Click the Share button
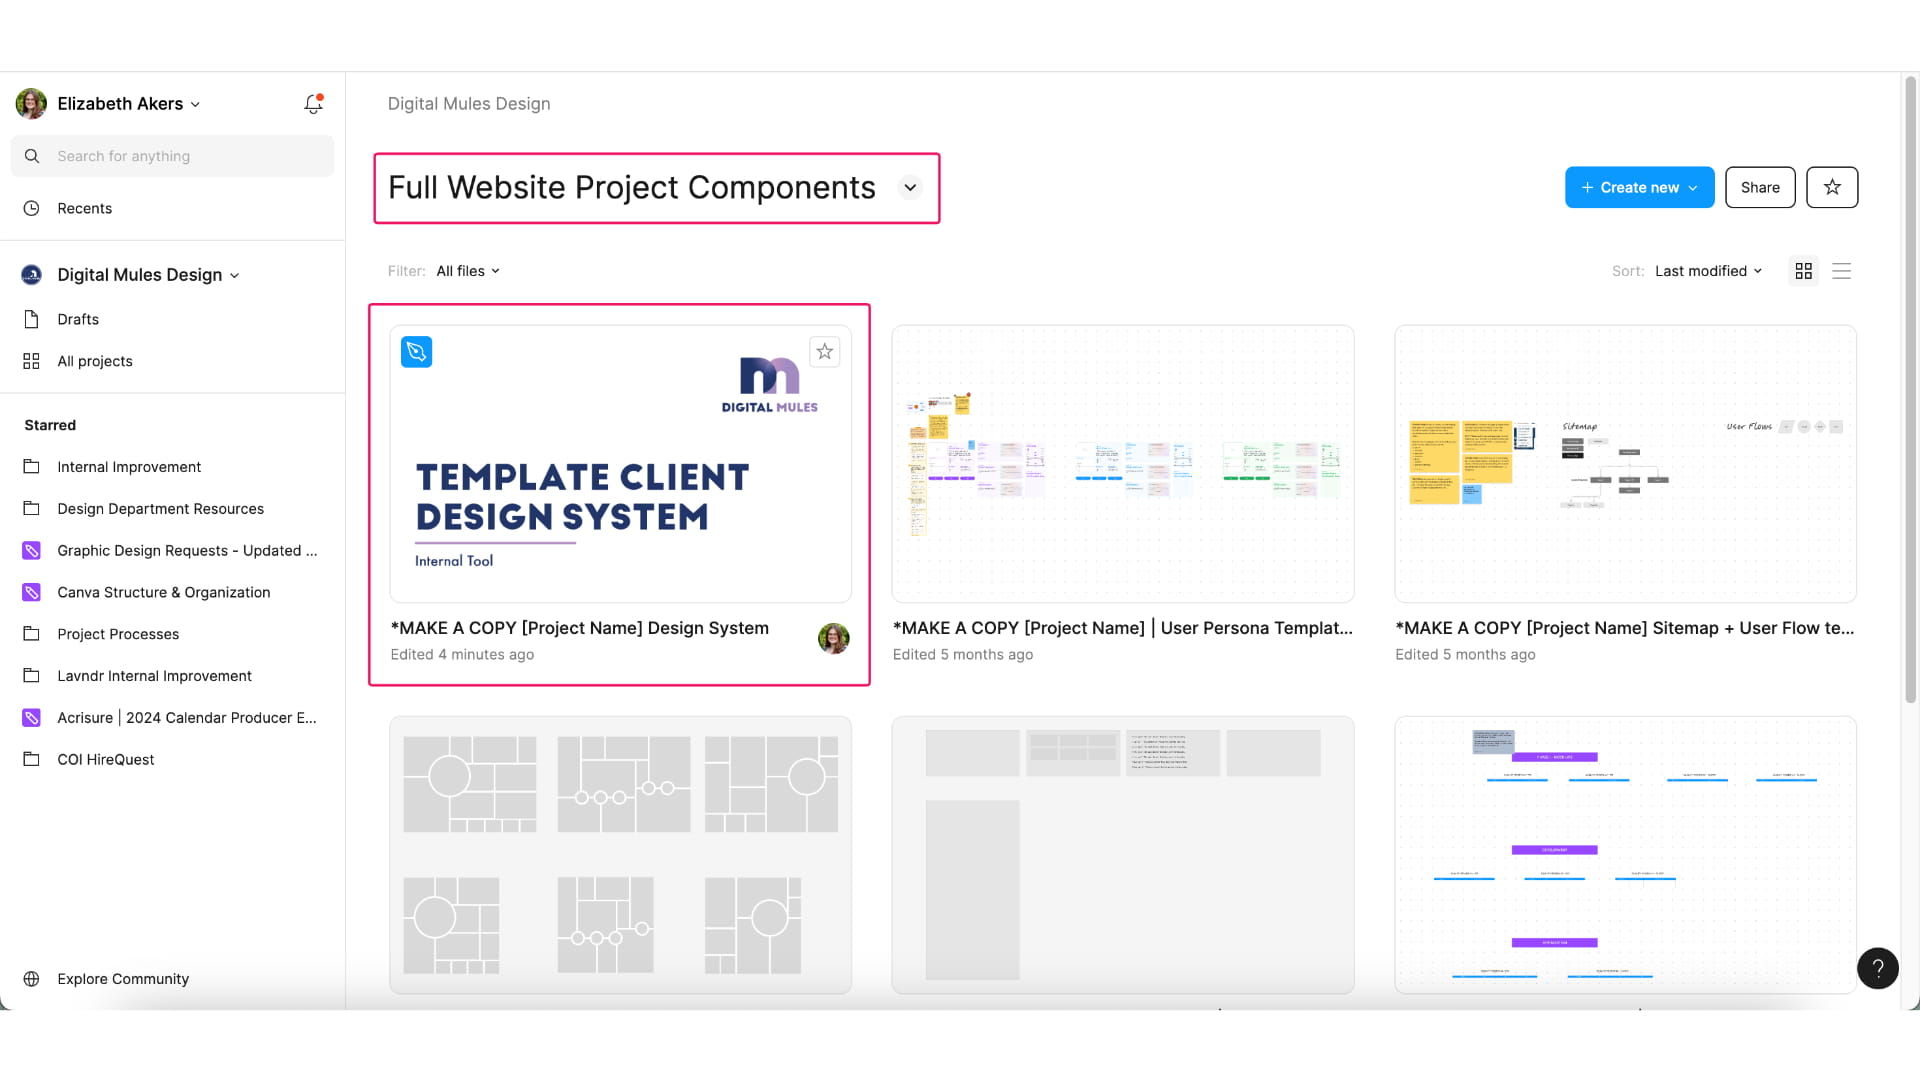Image resolution: width=1920 pixels, height=1080 pixels. click(1760, 187)
